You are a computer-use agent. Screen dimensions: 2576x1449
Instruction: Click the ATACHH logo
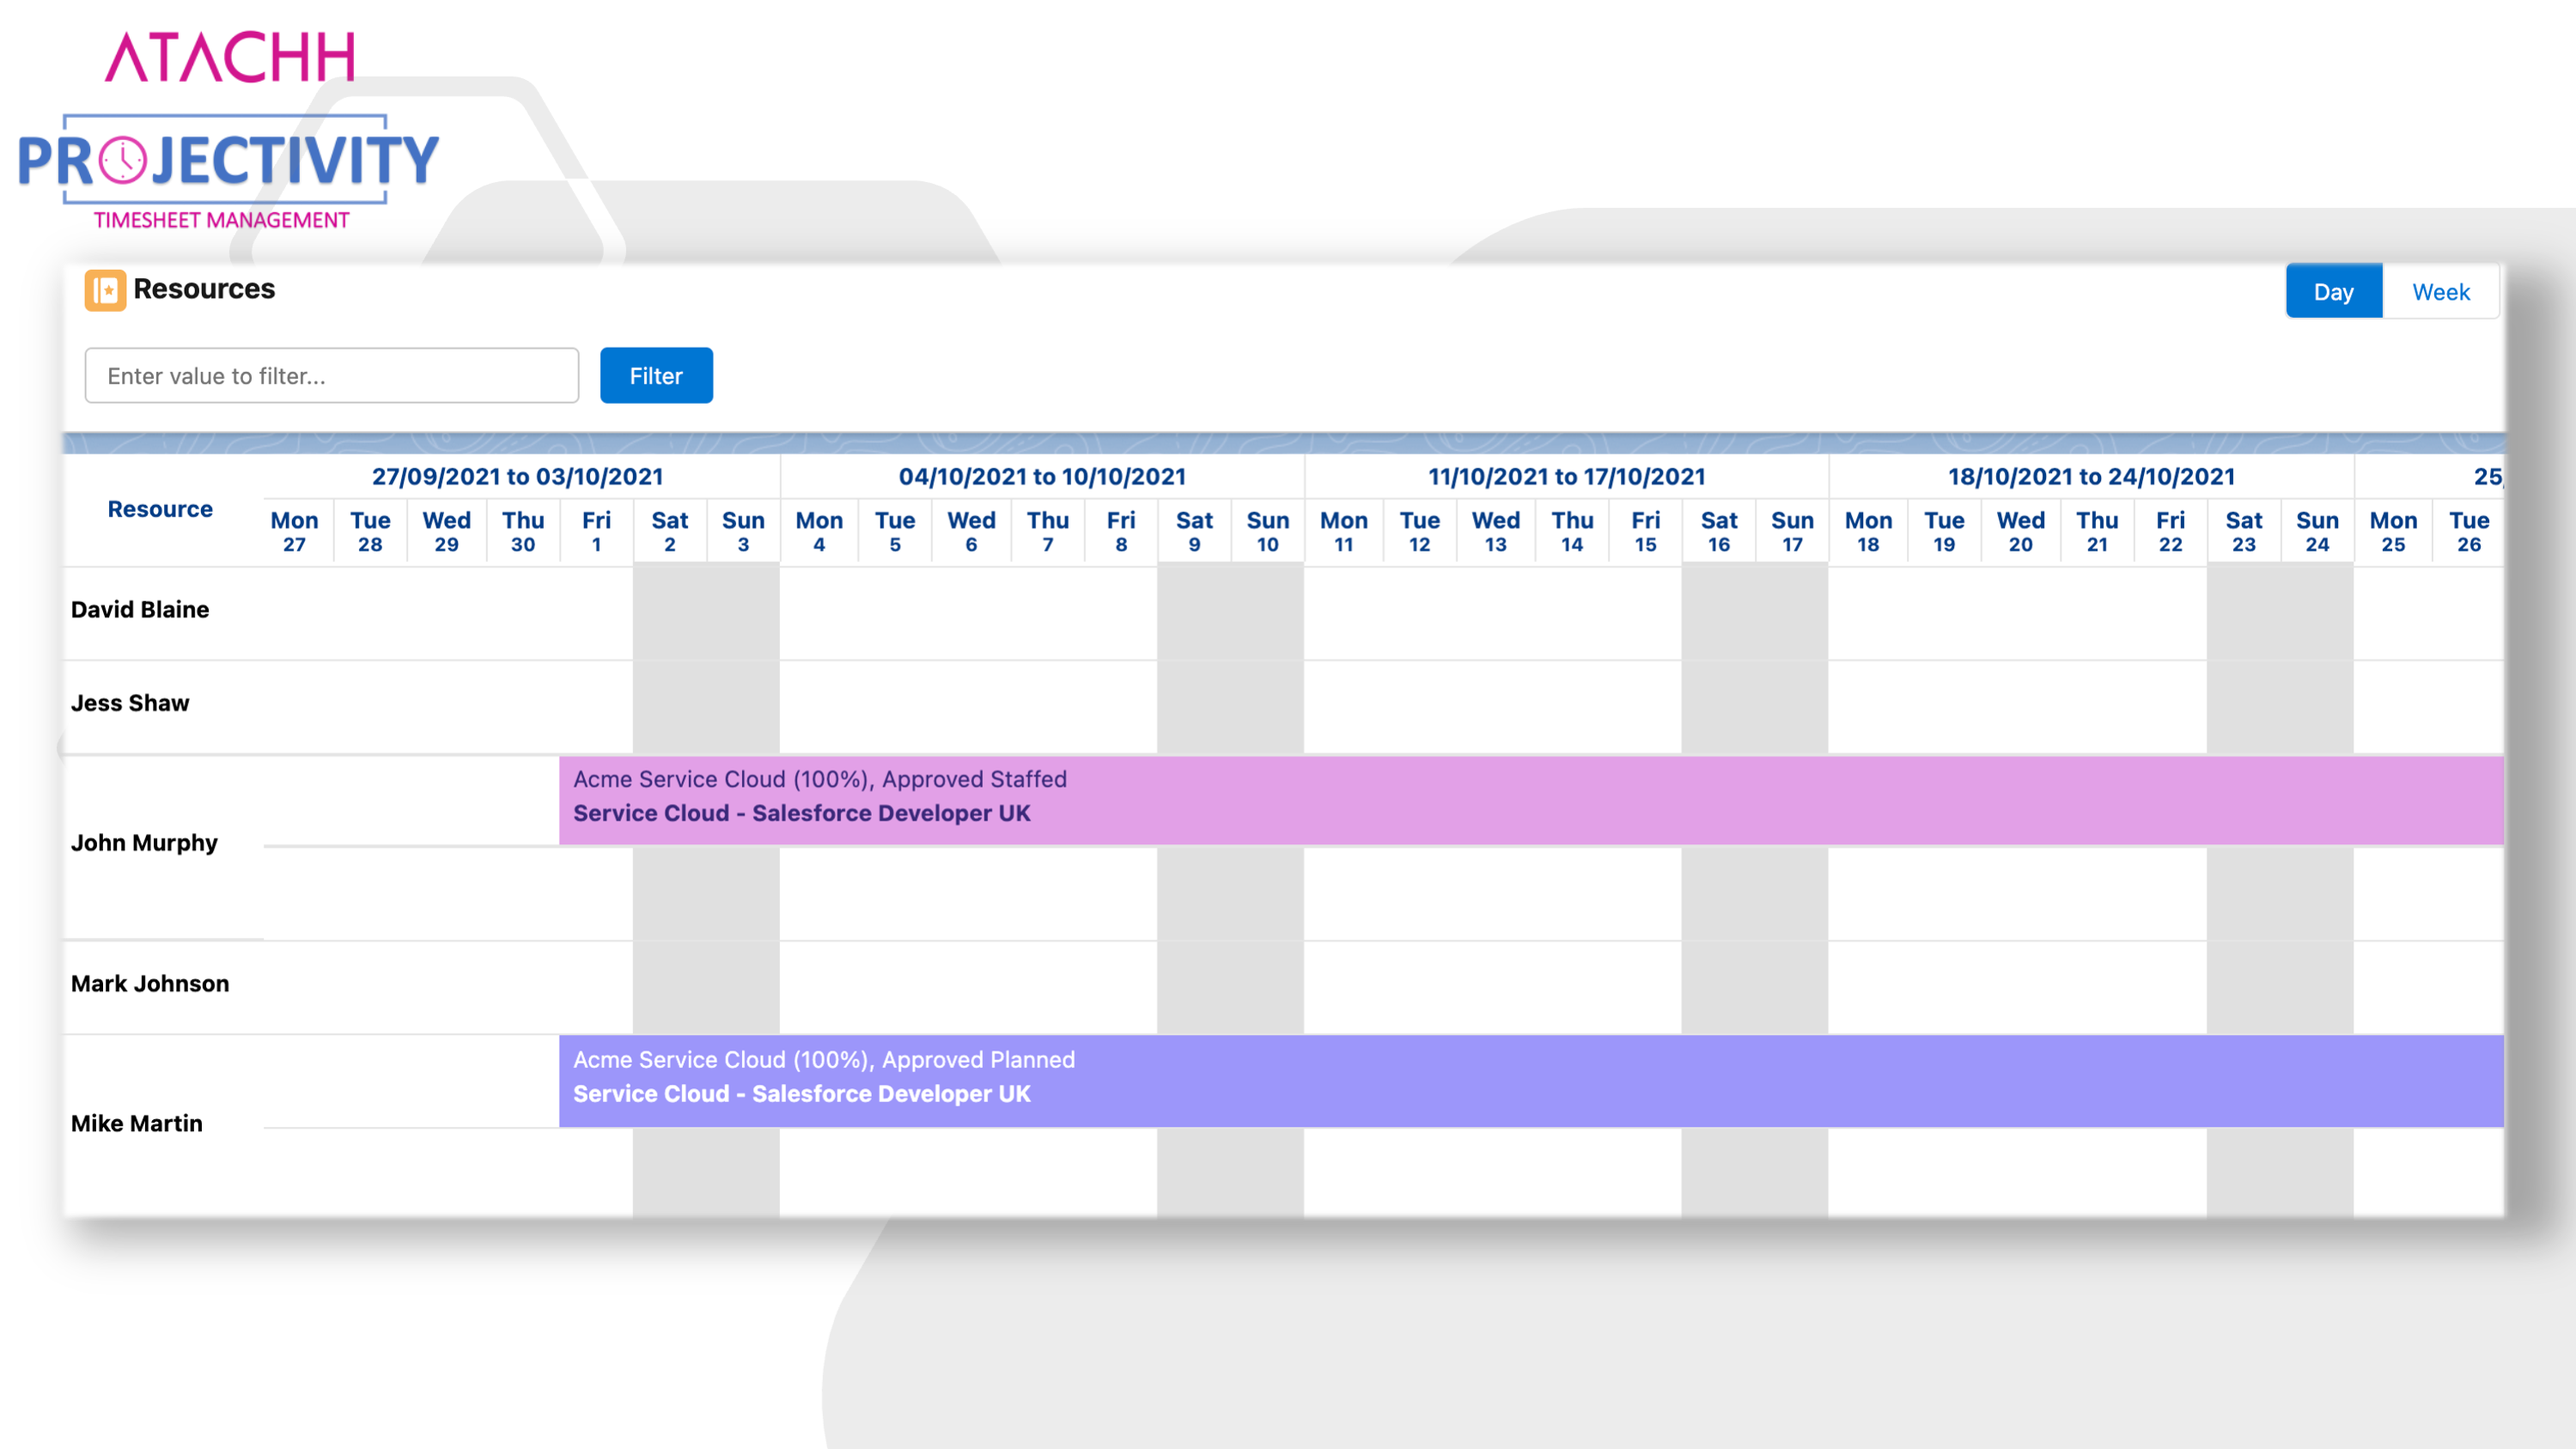coord(230,56)
